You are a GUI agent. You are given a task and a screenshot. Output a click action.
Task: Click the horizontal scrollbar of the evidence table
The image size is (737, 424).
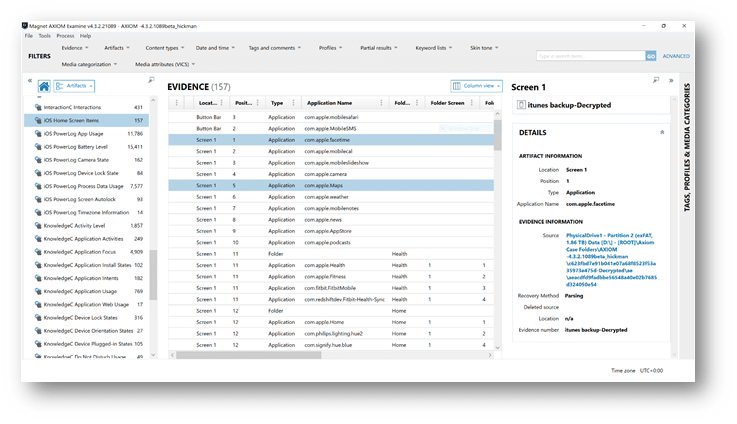249,355
